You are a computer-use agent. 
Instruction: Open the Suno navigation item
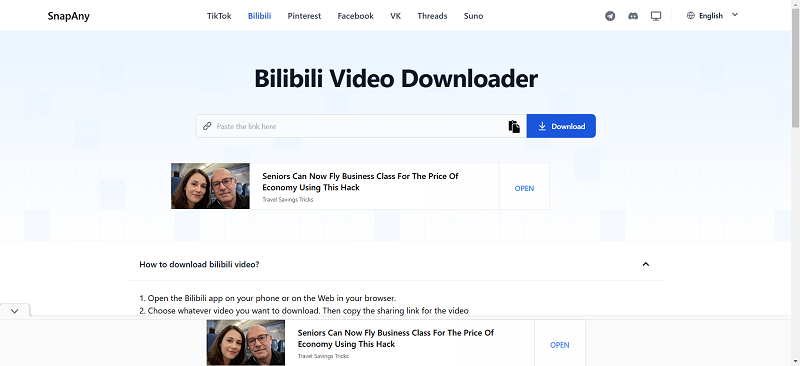click(473, 16)
